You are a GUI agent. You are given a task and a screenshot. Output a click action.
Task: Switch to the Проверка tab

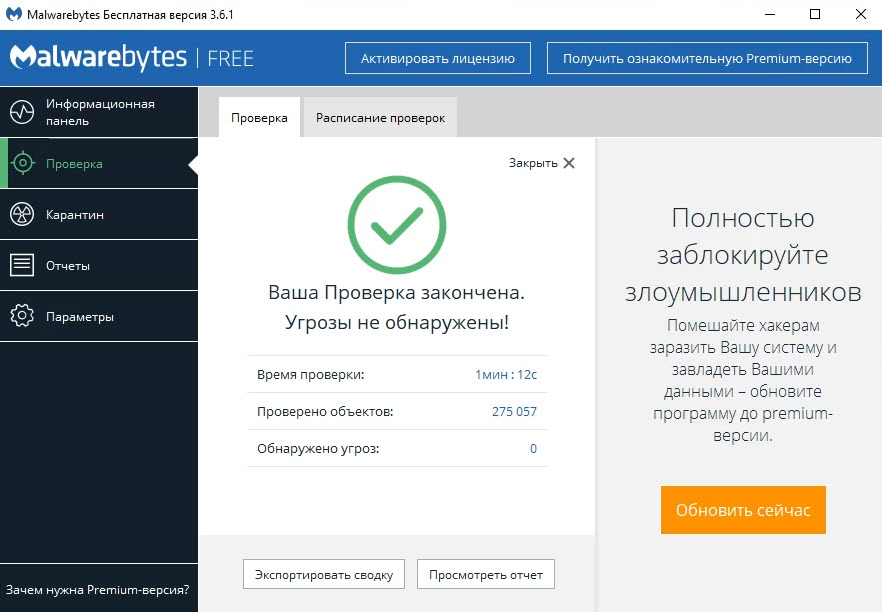click(259, 118)
